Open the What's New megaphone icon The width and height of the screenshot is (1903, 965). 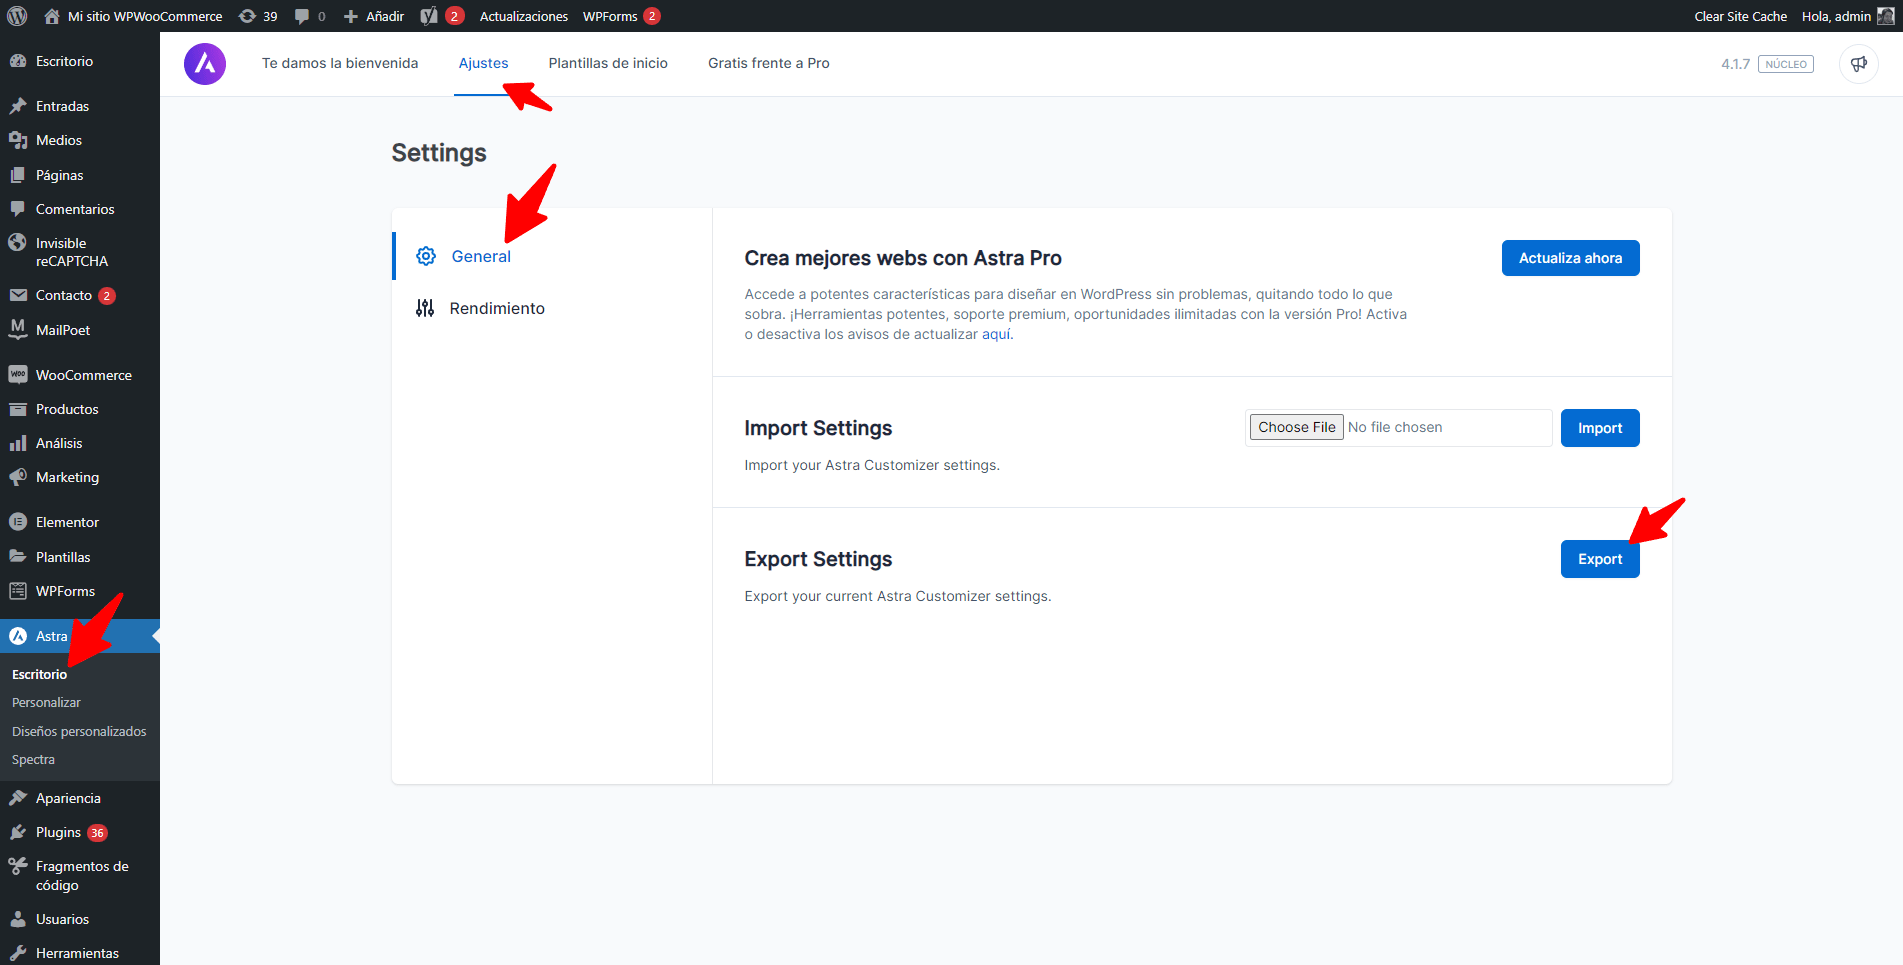tap(1859, 64)
